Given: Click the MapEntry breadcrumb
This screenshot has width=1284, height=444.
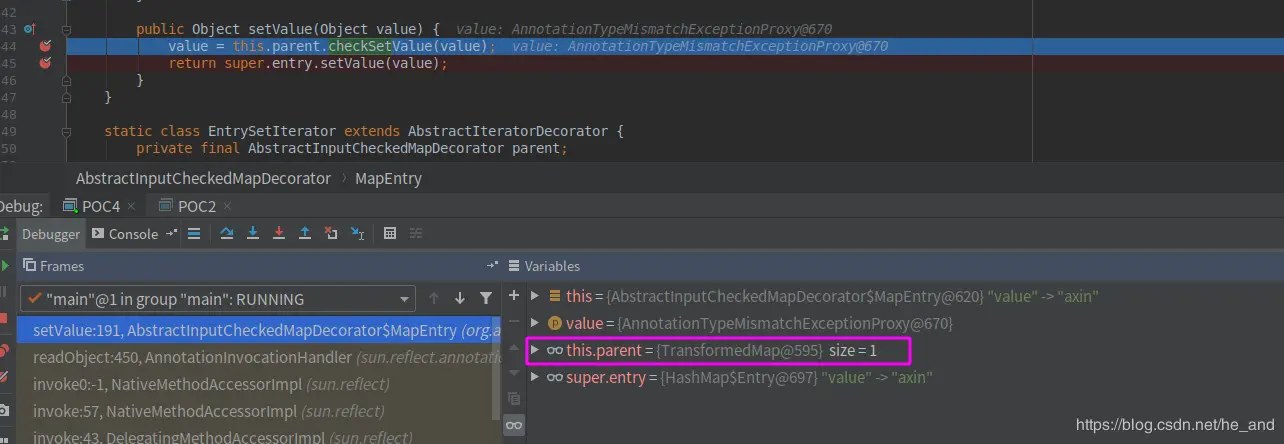Looking at the screenshot, I should 388,178.
